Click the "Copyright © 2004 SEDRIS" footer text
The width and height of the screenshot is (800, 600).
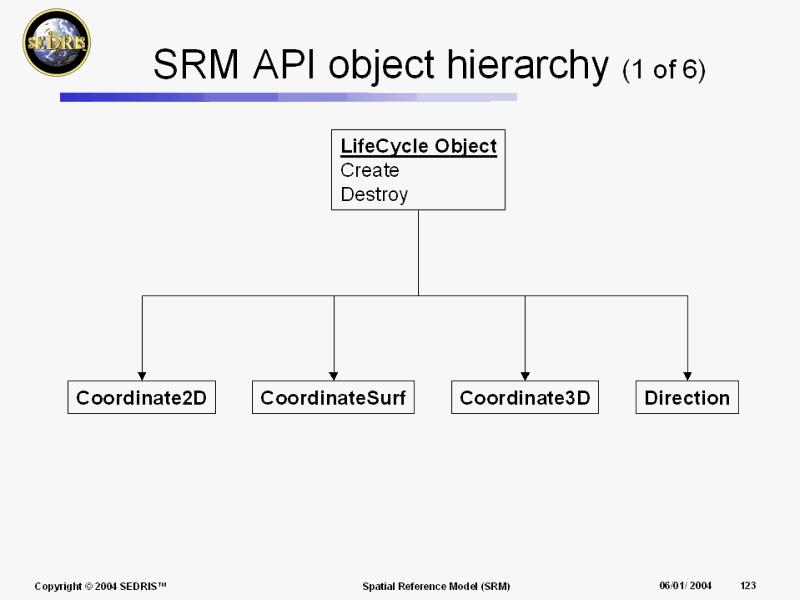[100, 586]
